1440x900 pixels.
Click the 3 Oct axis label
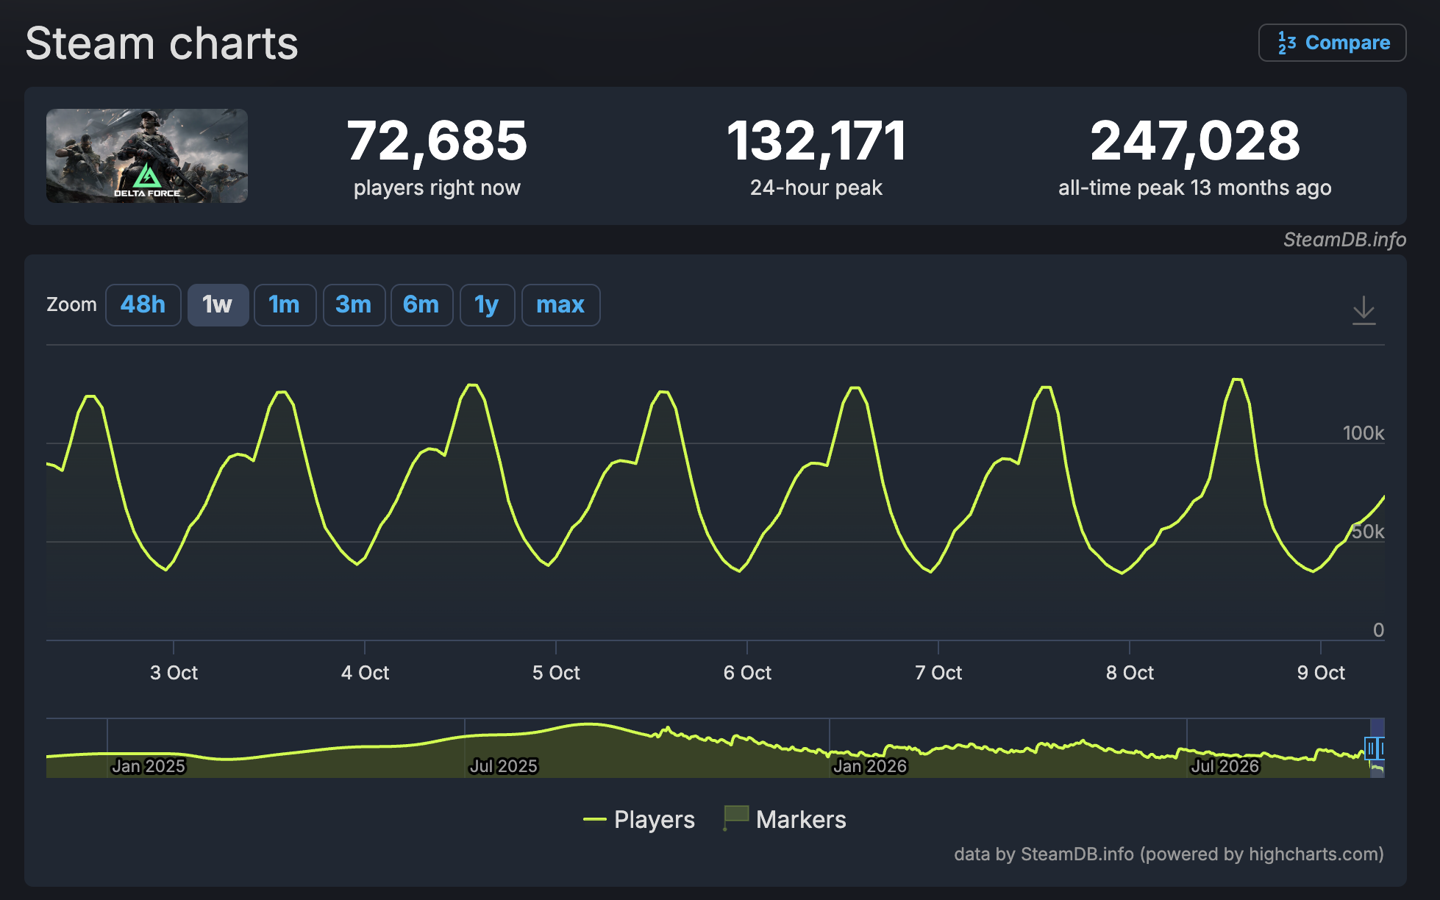pos(174,673)
